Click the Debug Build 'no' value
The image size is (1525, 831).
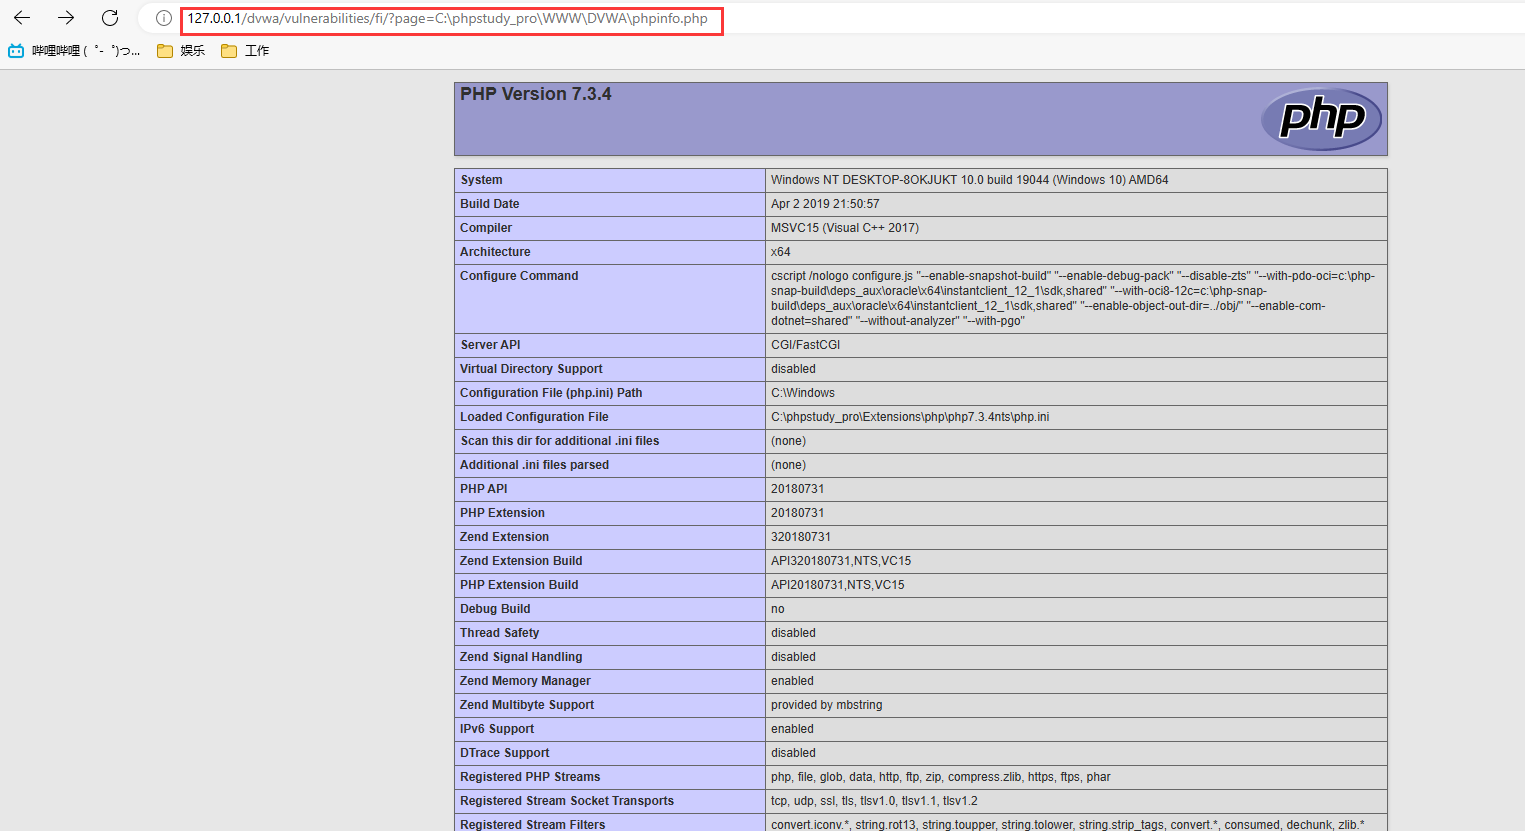(778, 609)
